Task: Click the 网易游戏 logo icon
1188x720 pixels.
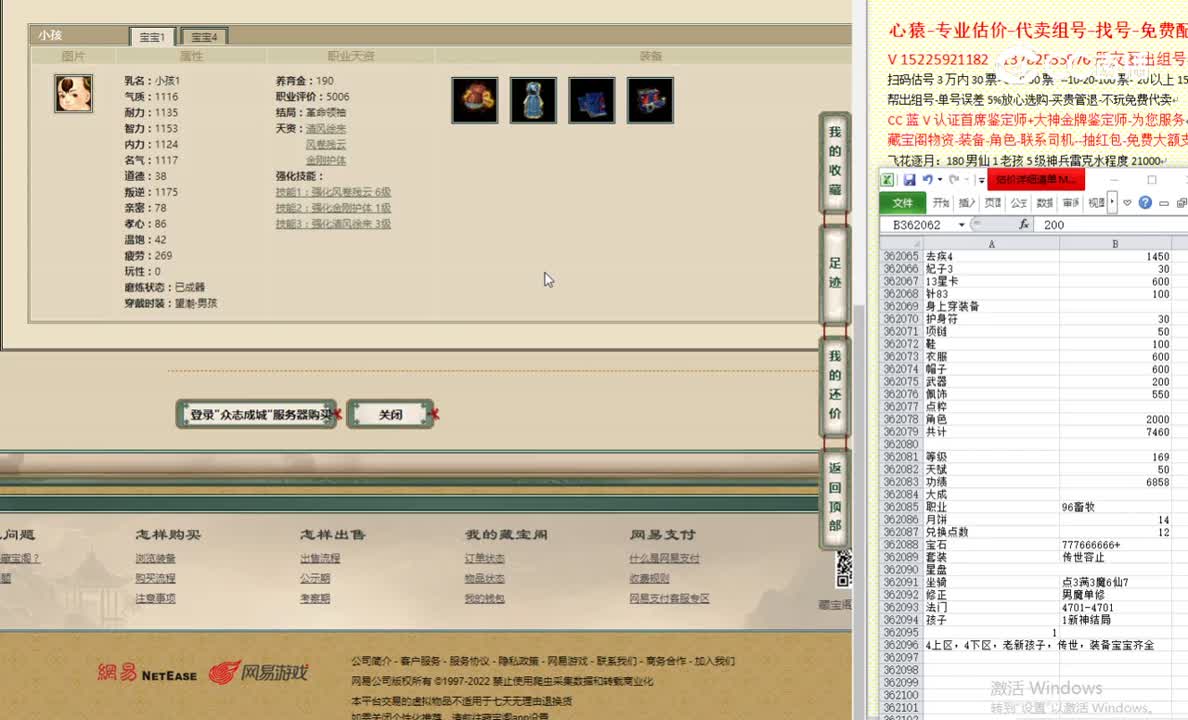Action: pos(222,674)
